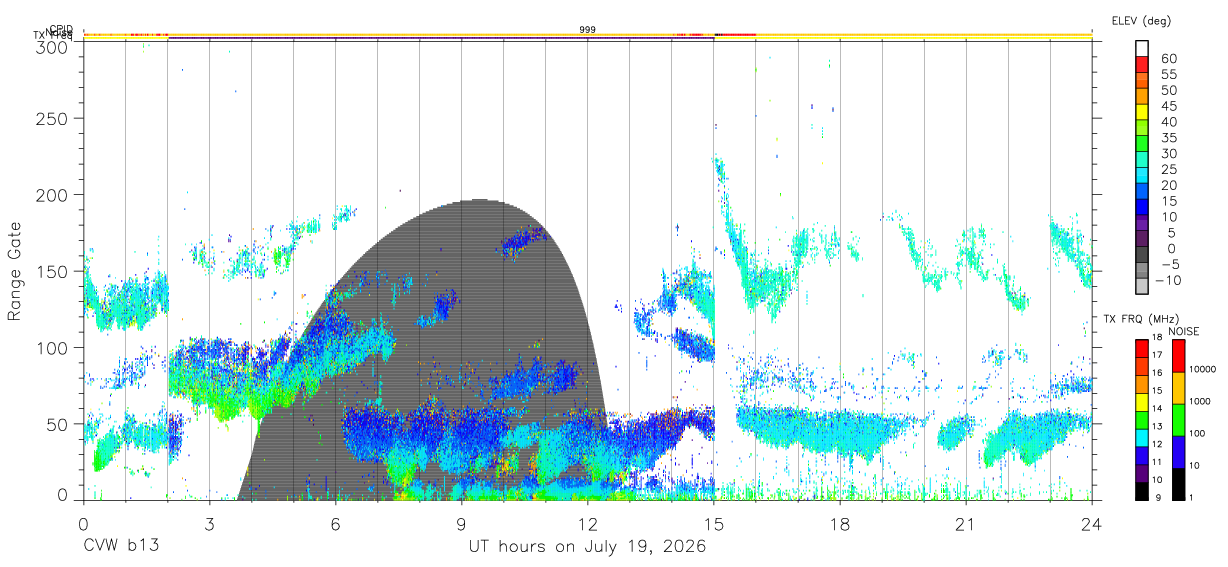1228x567 pixels.
Task: Click the UT hours on July 19, 2026 label
Action: [x=587, y=547]
